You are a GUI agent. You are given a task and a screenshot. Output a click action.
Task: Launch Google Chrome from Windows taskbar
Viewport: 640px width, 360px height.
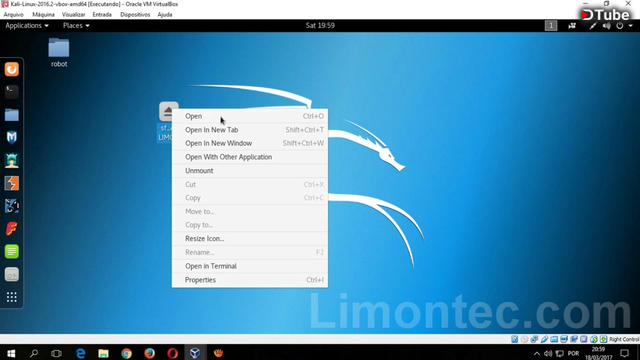(127, 353)
